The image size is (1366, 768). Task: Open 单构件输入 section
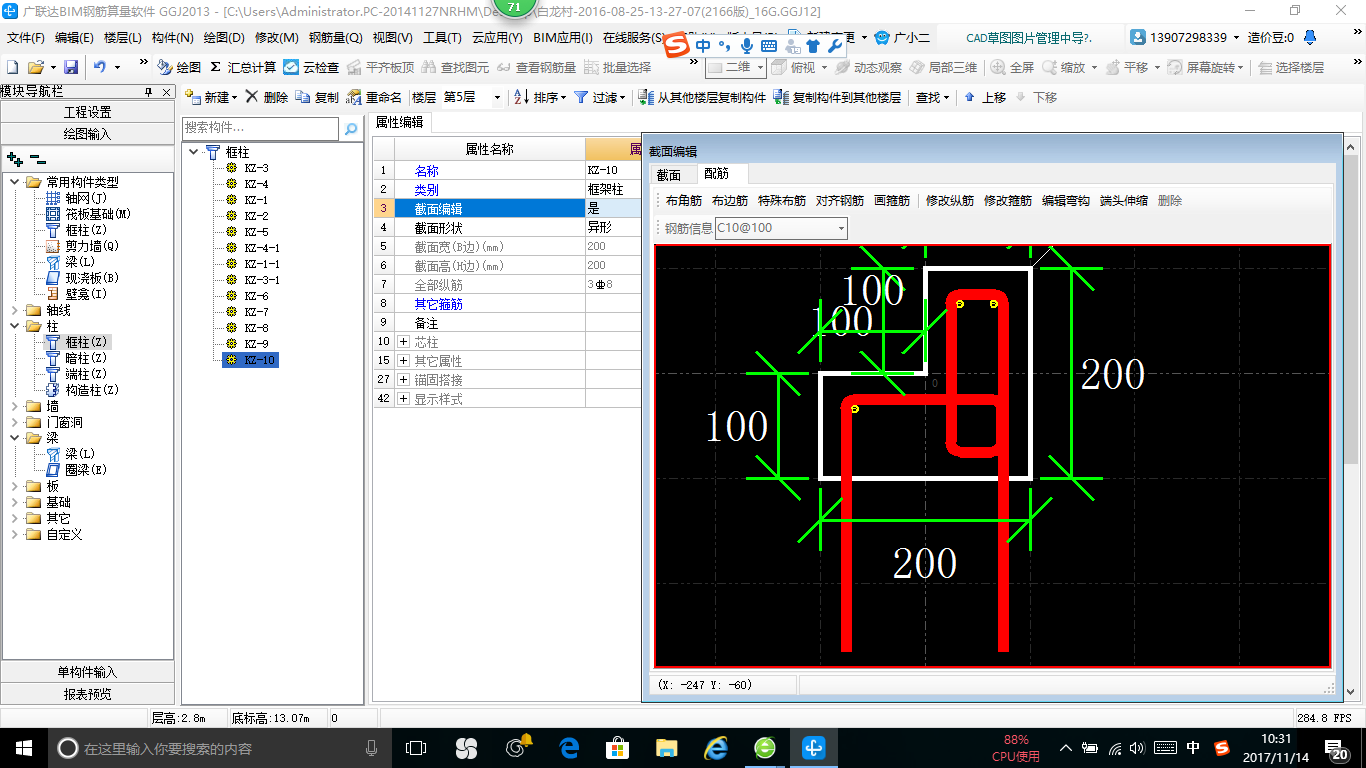pyautogui.click(x=88, y=672)
